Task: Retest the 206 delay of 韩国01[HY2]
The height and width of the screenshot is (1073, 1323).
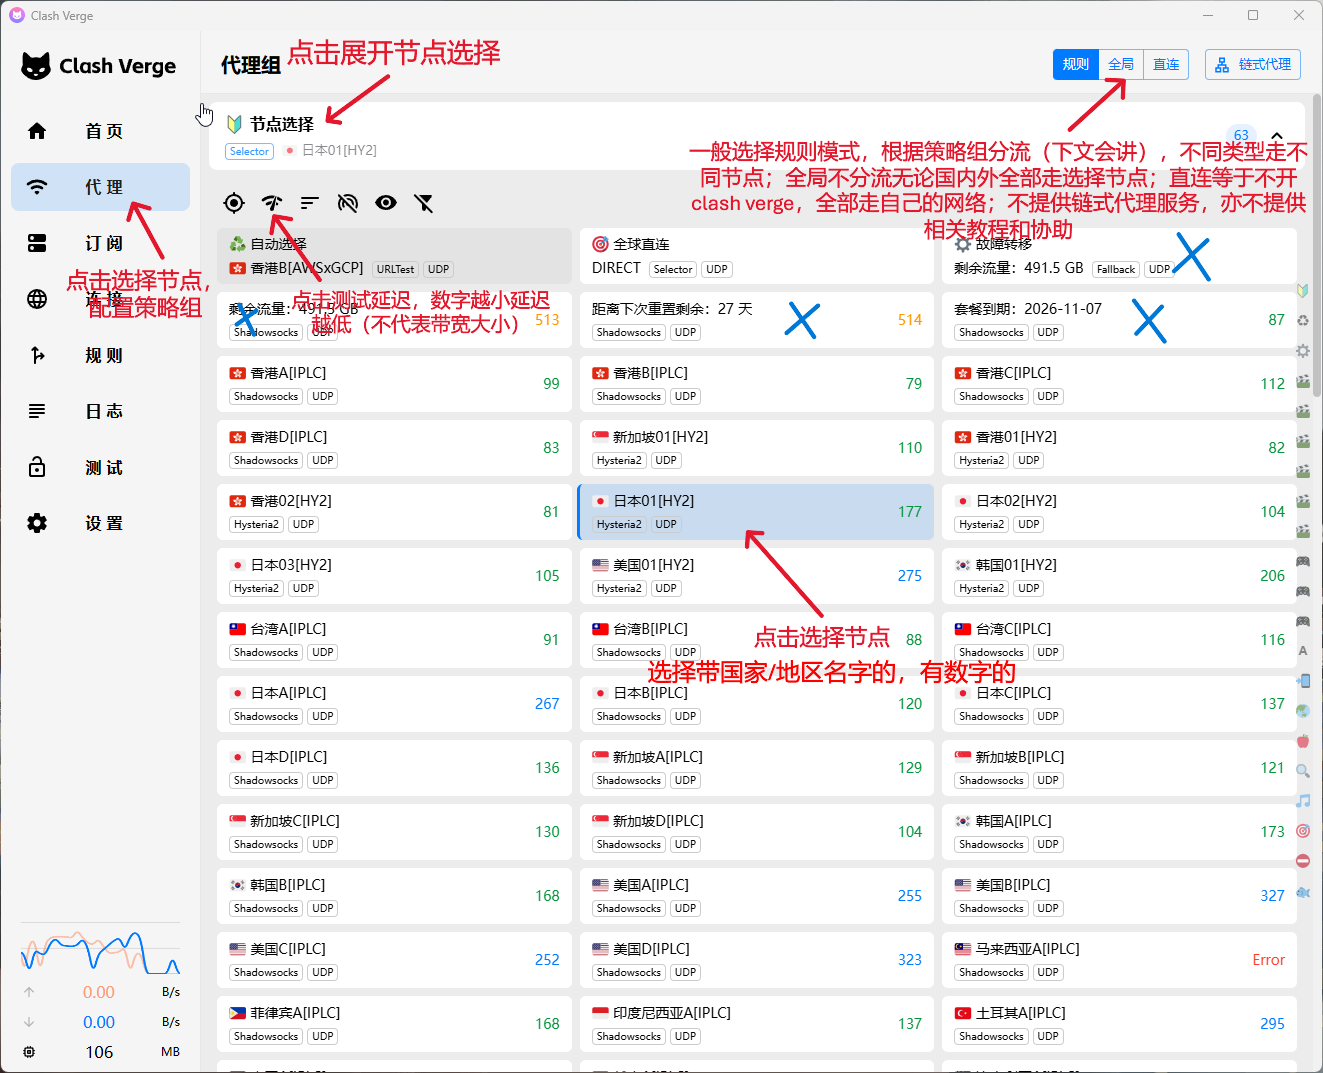Action: (x=1272, y=576)
